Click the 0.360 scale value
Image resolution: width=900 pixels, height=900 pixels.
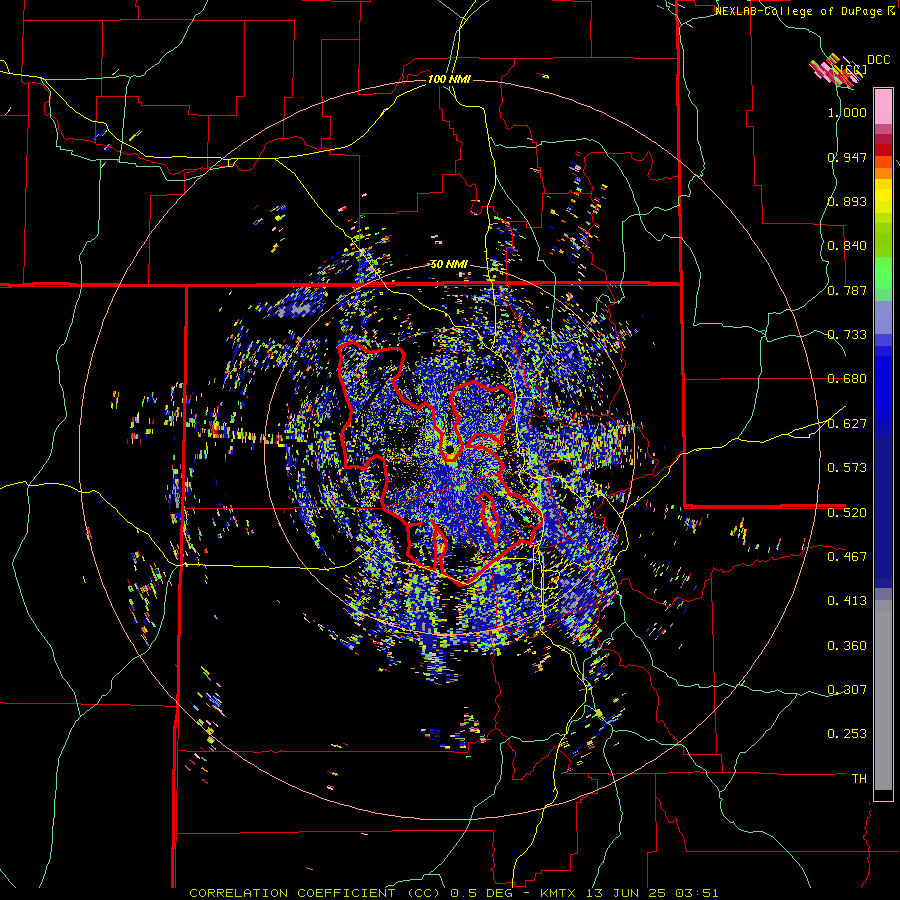pos(847,646)
